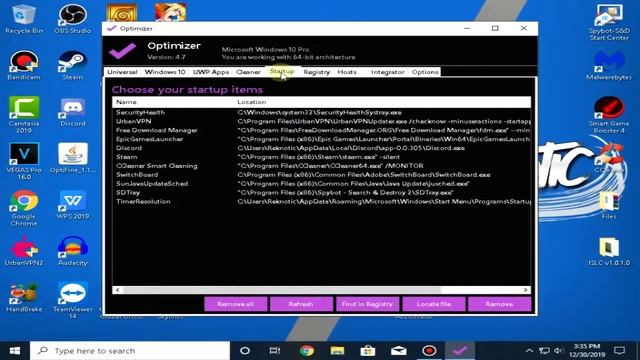Select Free Download Manager startup row
640x360 pixels.
coord(322,130)
